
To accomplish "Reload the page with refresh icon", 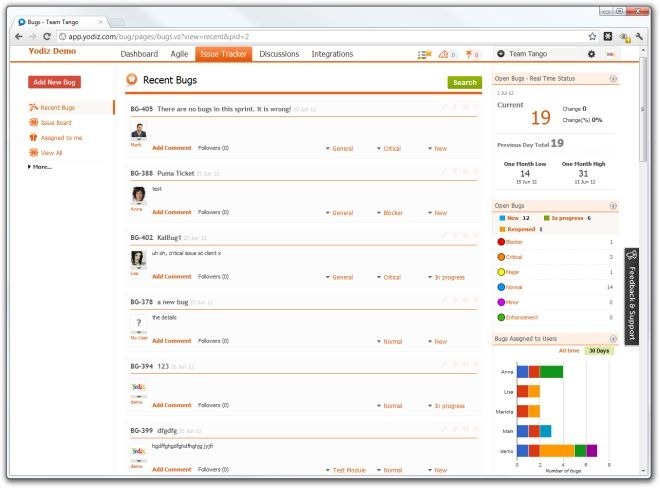I will coord(47,37).
